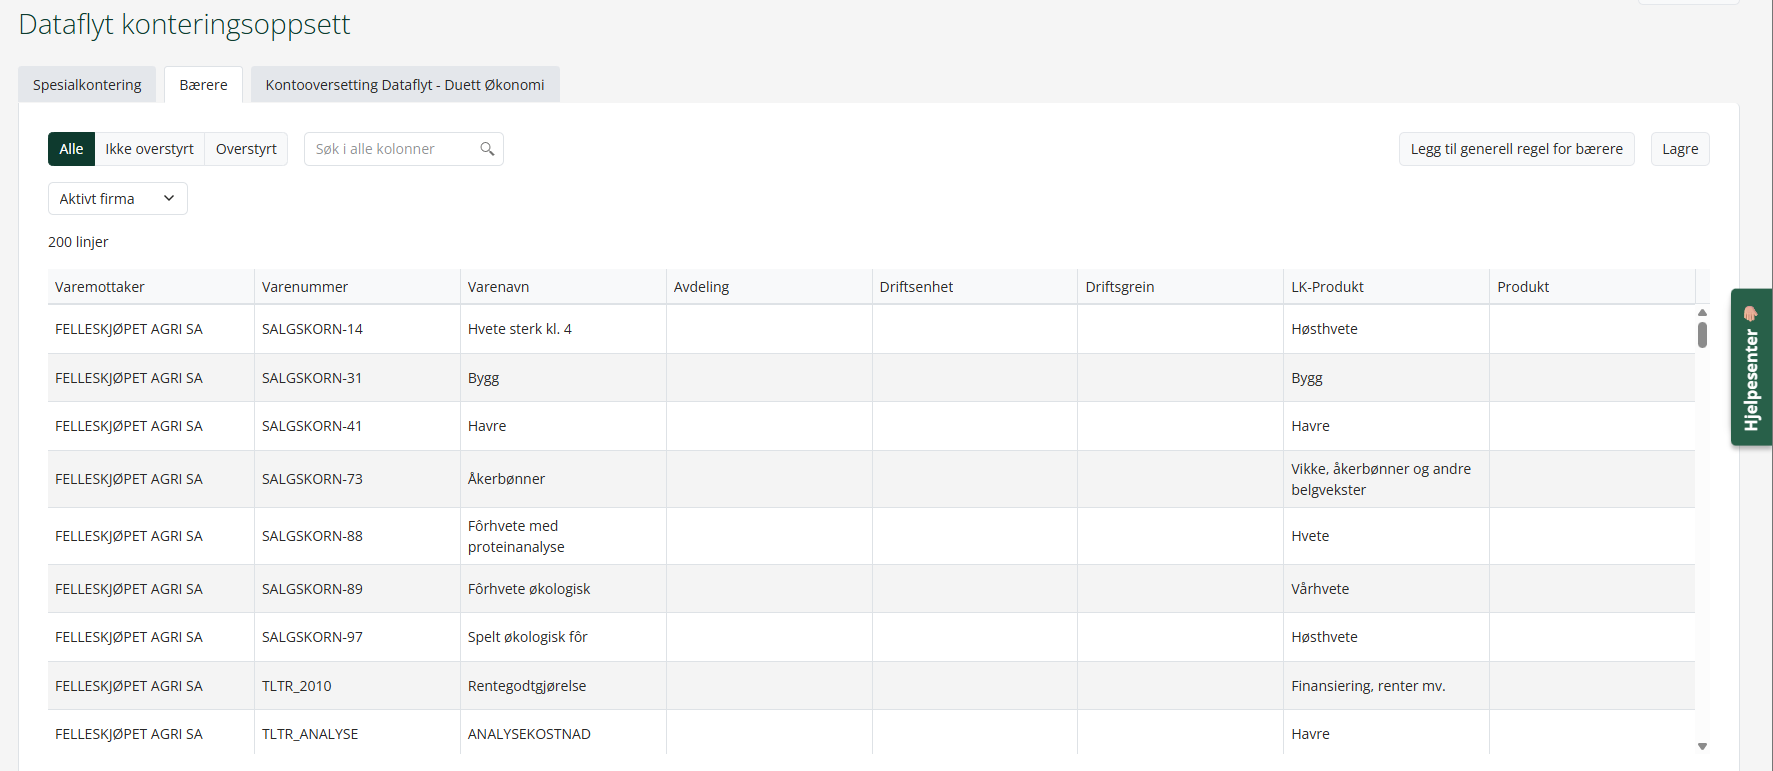Select the SALGSKORN-14 cell

click(357, 329)
